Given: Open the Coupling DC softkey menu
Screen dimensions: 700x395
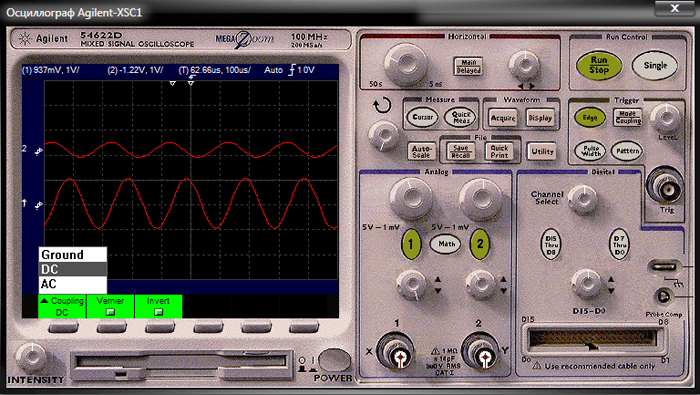Looking at the screenshot, I should [x=62, y=306].
